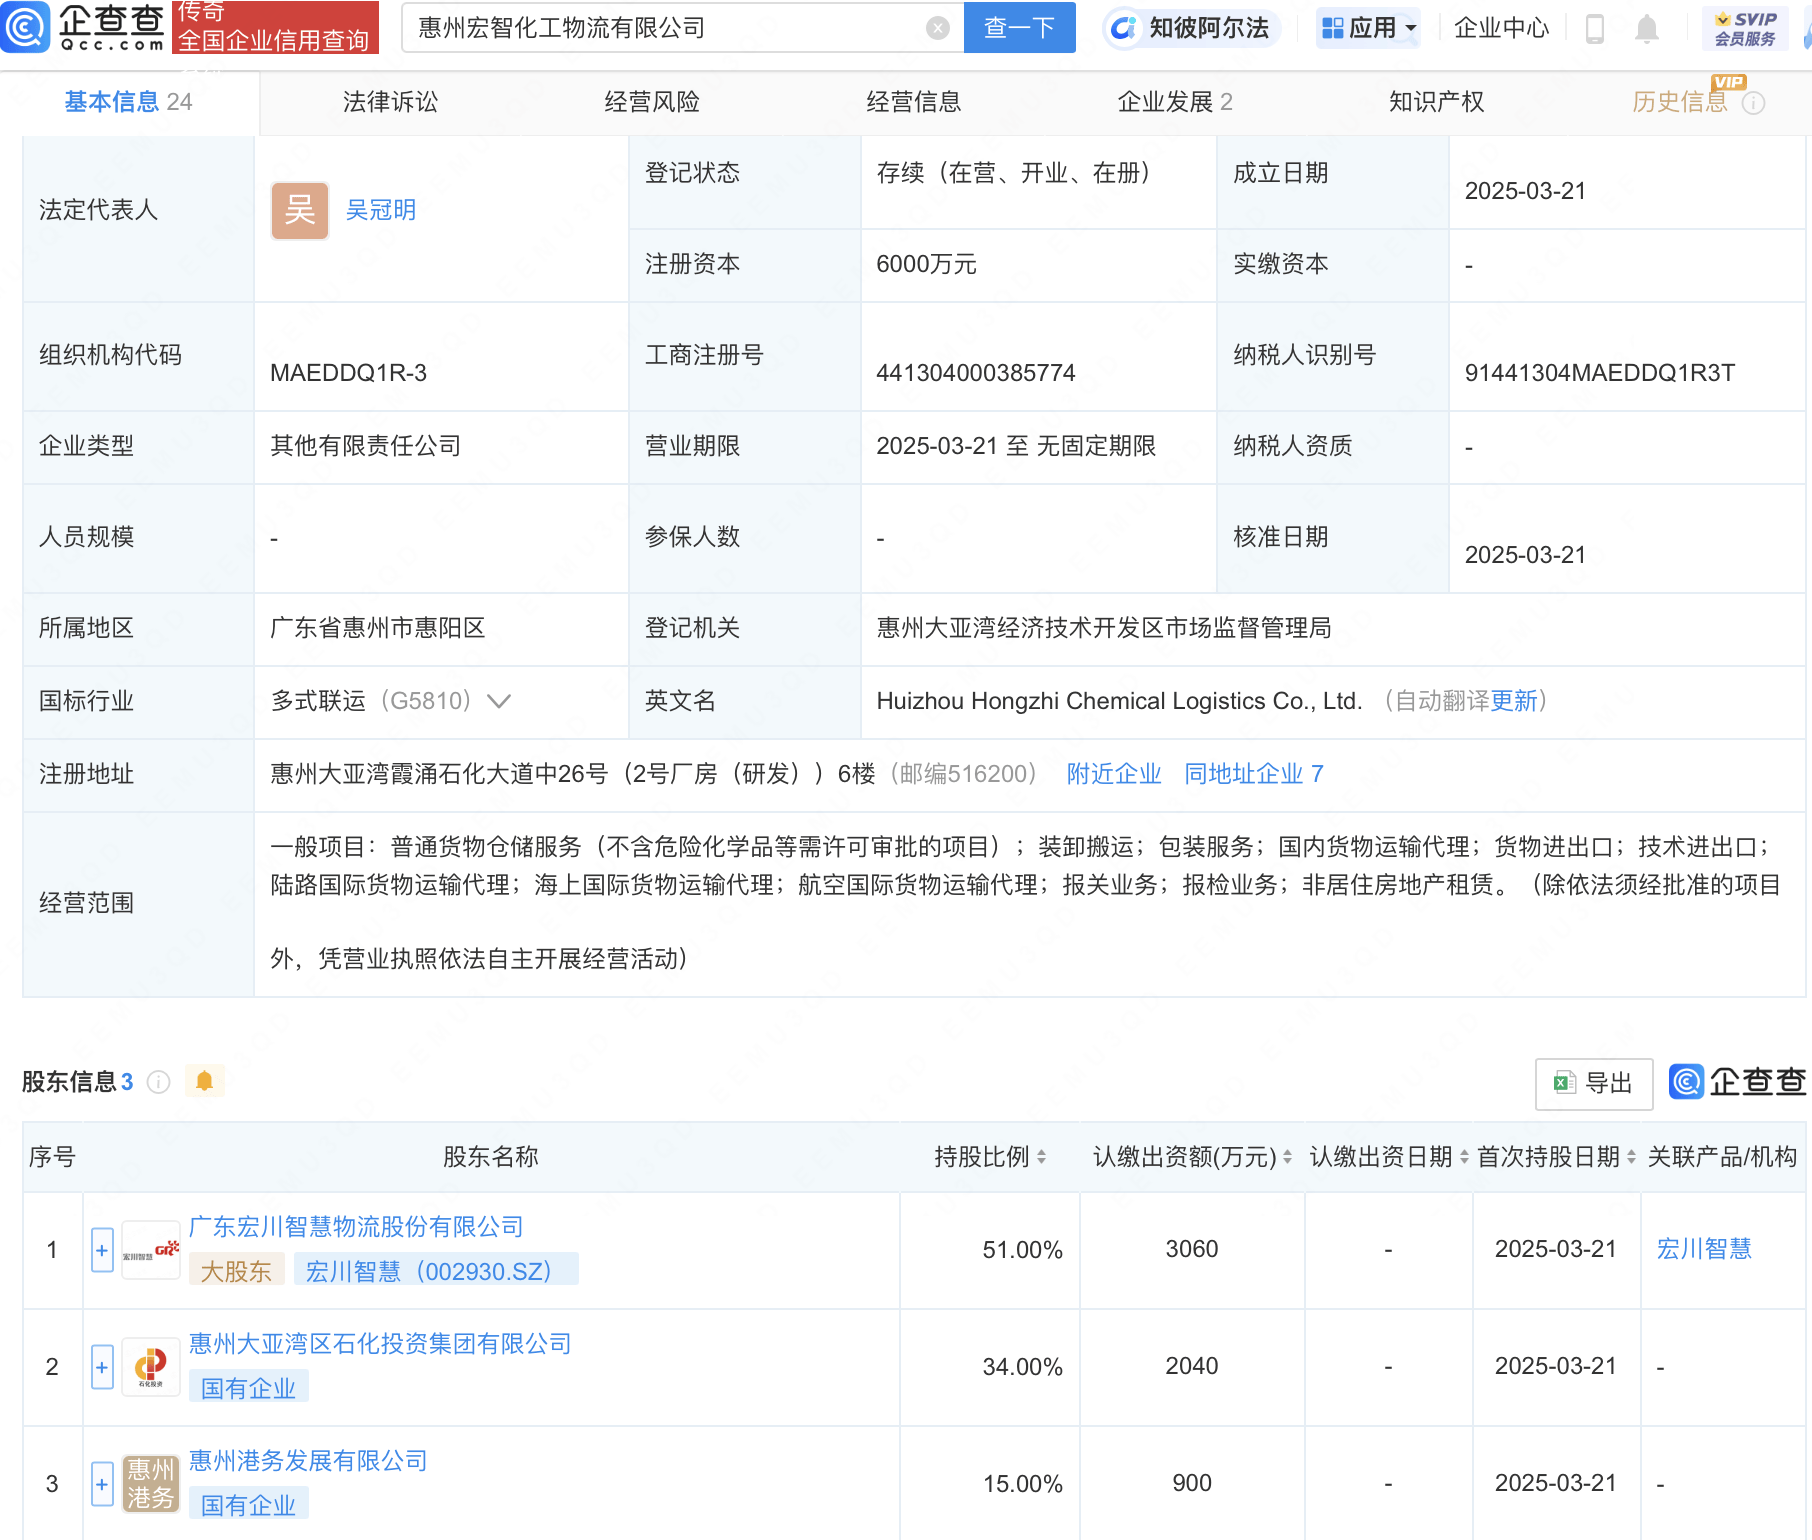Viewport: 1812px width, 1540px height.
Task: Switch to 经营风险 tab
Action: tap(652, 102)
